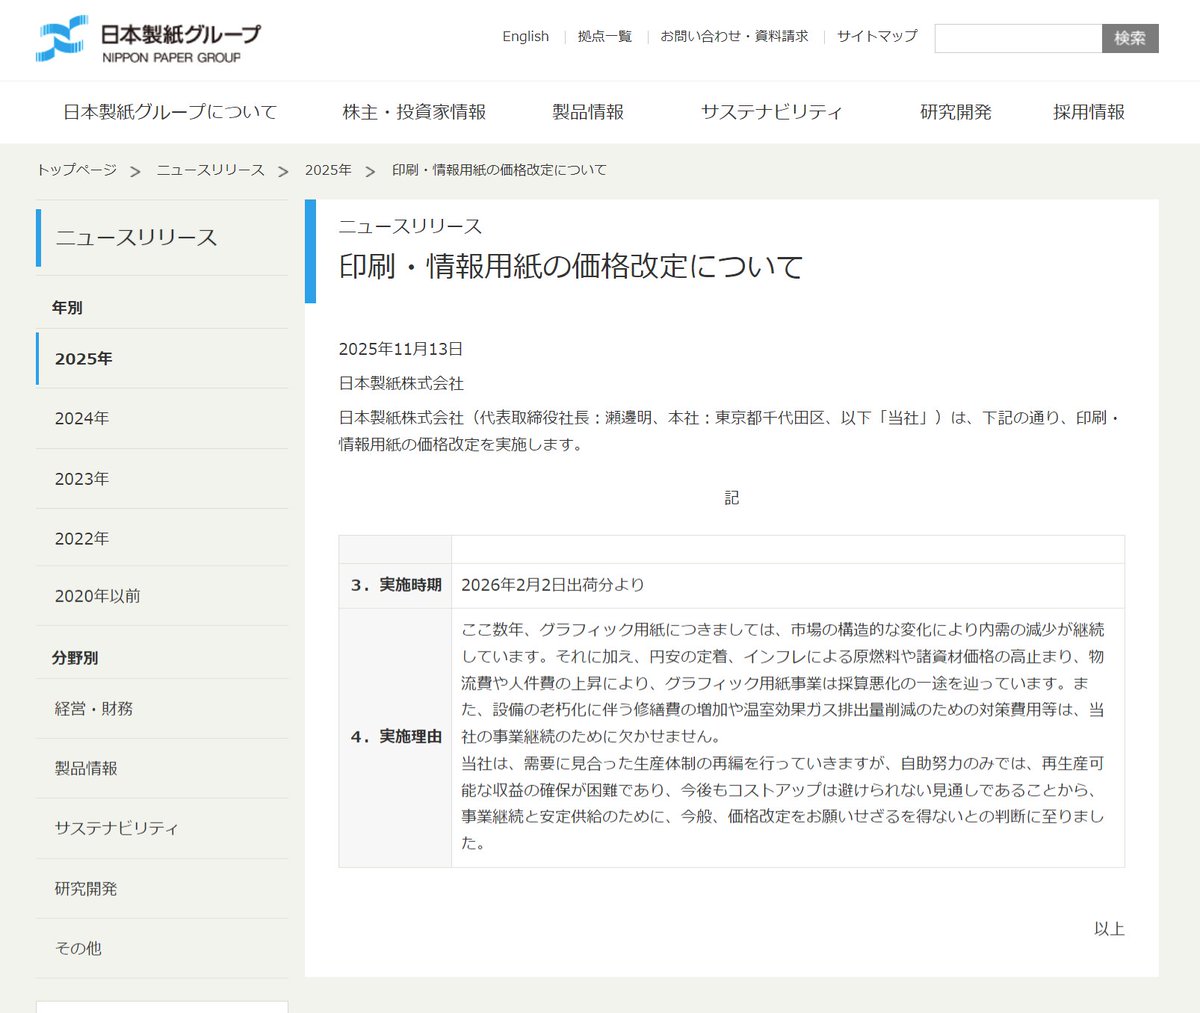
Task: Select サステナビリティ category in sidebar
Action: click(162, 829)
